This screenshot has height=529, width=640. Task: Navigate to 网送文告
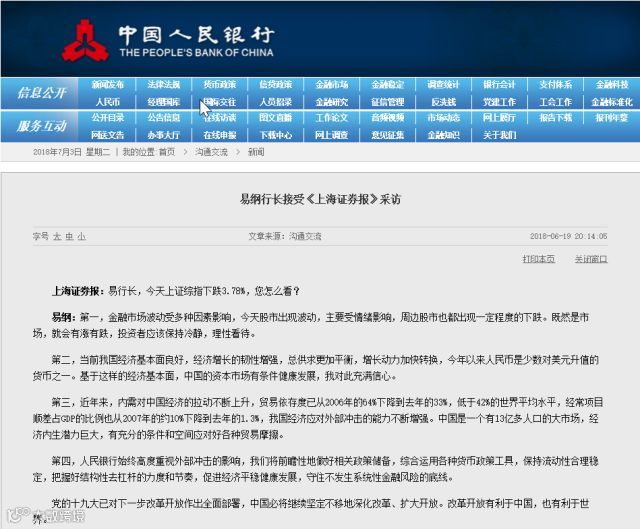click(108, 135)
